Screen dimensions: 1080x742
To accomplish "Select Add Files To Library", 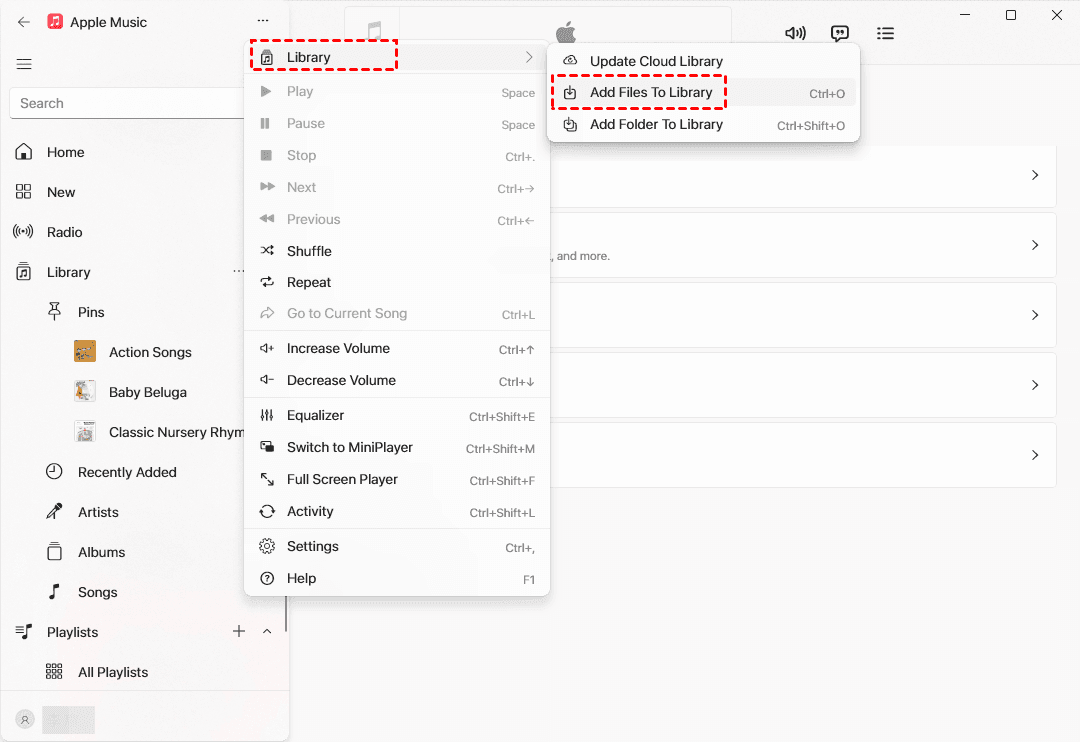I will [x=703, y=93].
